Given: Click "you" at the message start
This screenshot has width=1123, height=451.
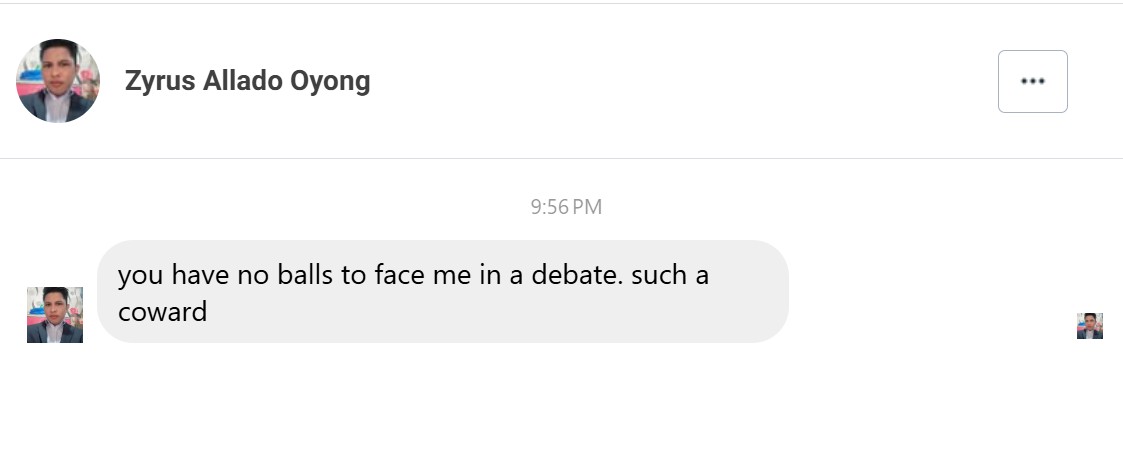Looking at the screenshot, I should point(138,275).
